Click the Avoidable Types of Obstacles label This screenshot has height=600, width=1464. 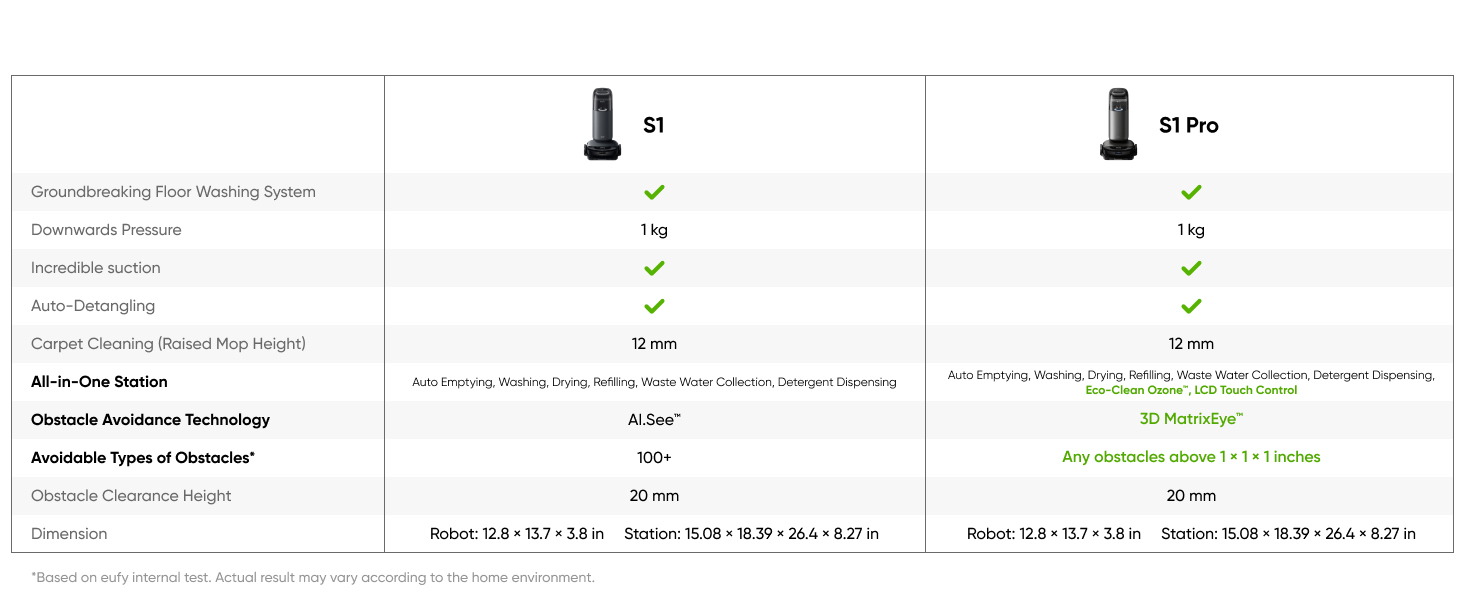143,458
